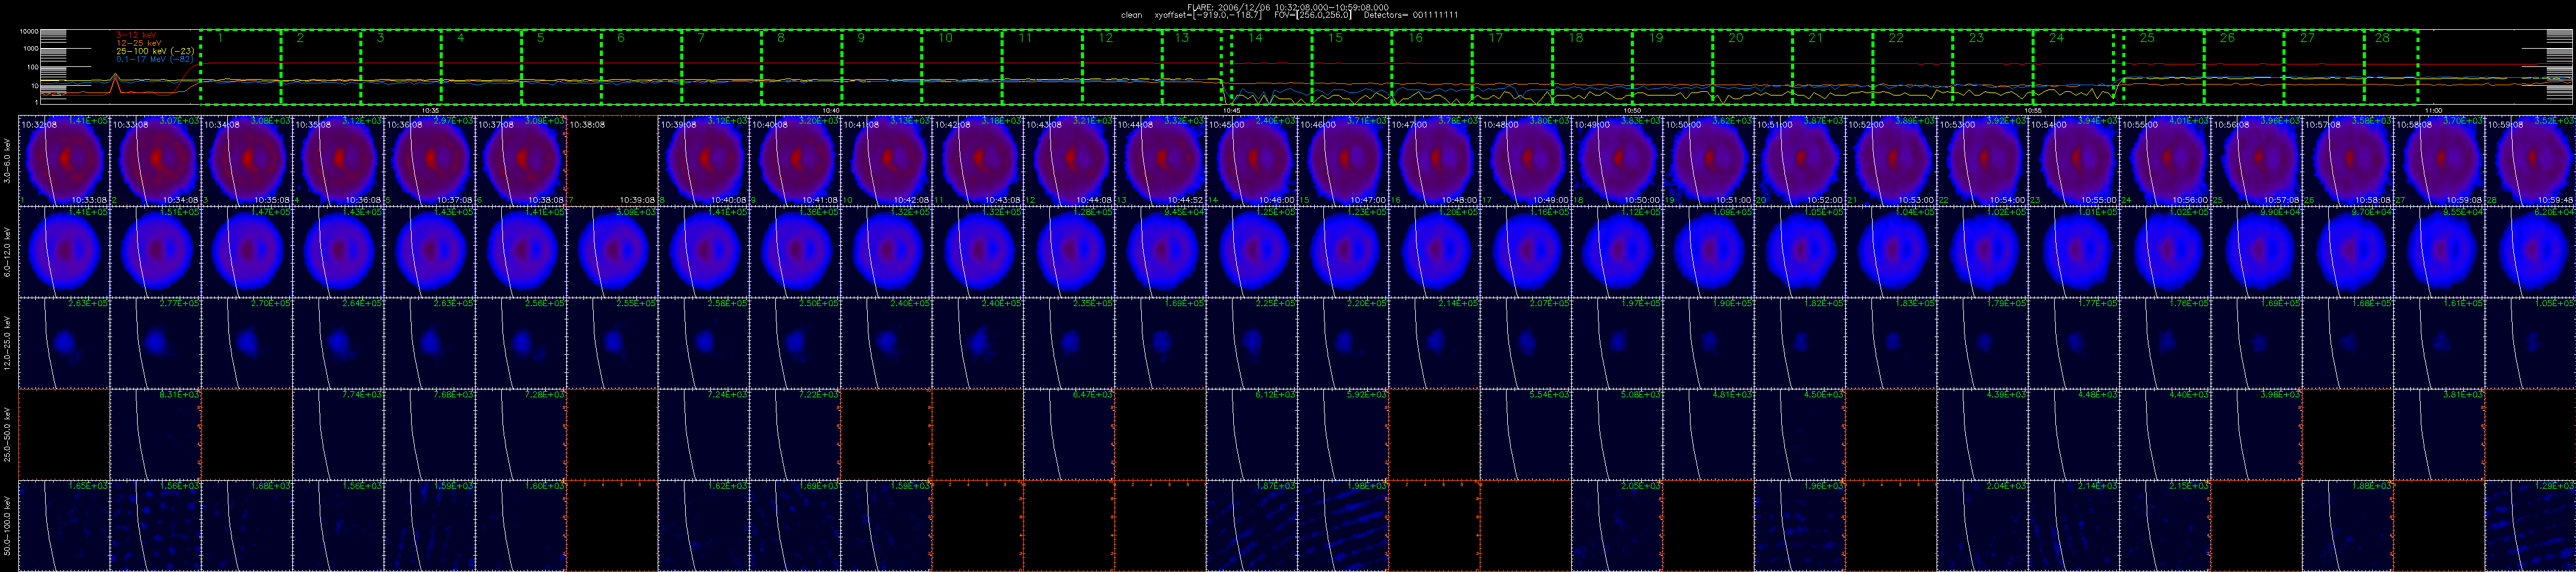Image resolution: width=2576 pixels, height=572 pixels.
Task: Select time interval box 5 in light curve
Action: (561, 66)
